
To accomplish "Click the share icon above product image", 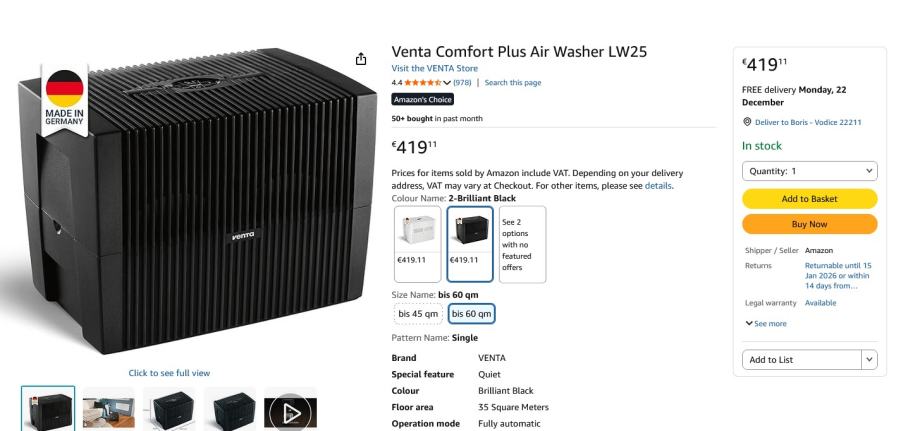I will (361, 59).
